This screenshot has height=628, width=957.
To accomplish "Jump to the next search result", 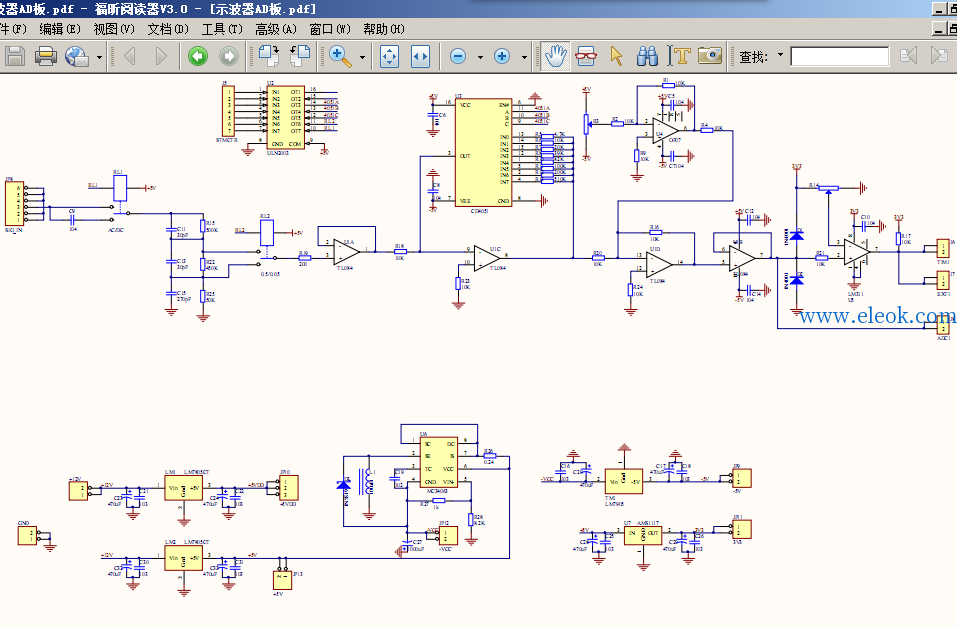I will click(939, 56).
